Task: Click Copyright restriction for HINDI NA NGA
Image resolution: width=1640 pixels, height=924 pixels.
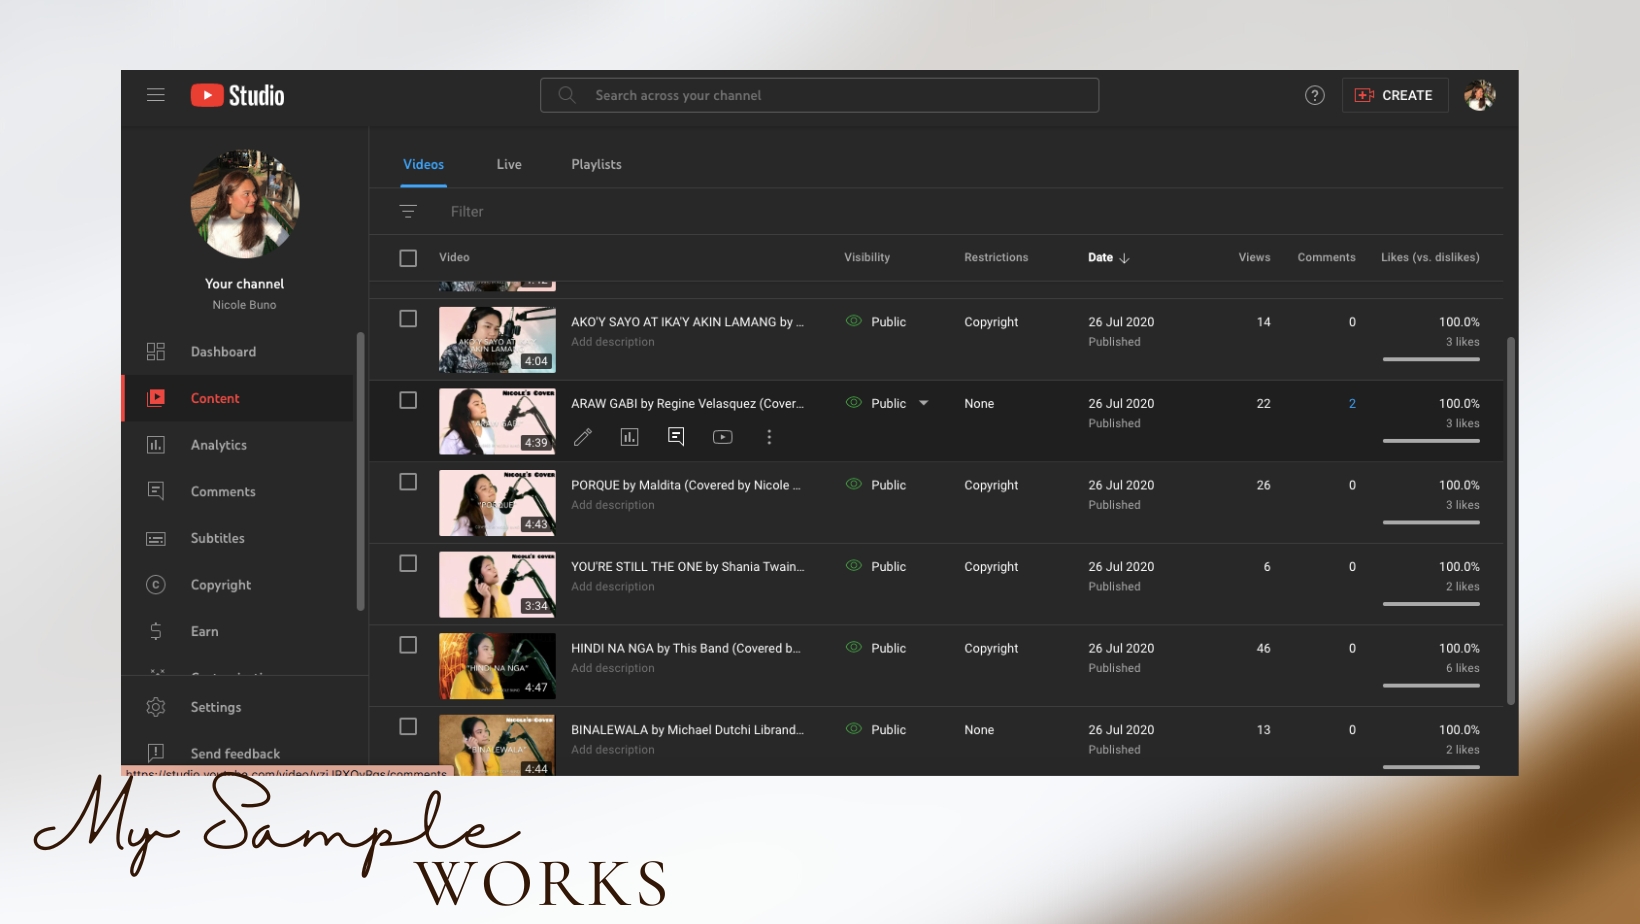Action: pos(991,648)
